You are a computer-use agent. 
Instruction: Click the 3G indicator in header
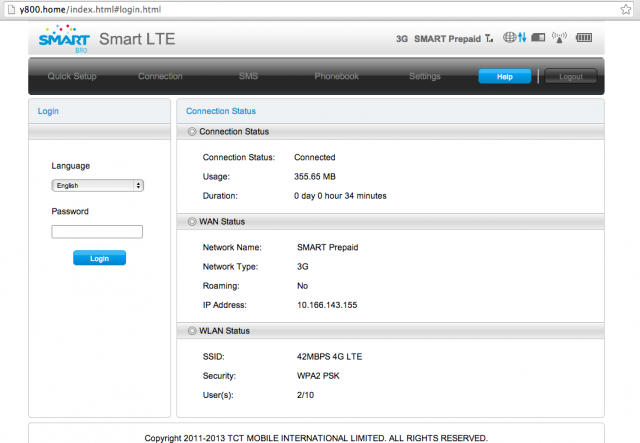(x=402, y=39)
